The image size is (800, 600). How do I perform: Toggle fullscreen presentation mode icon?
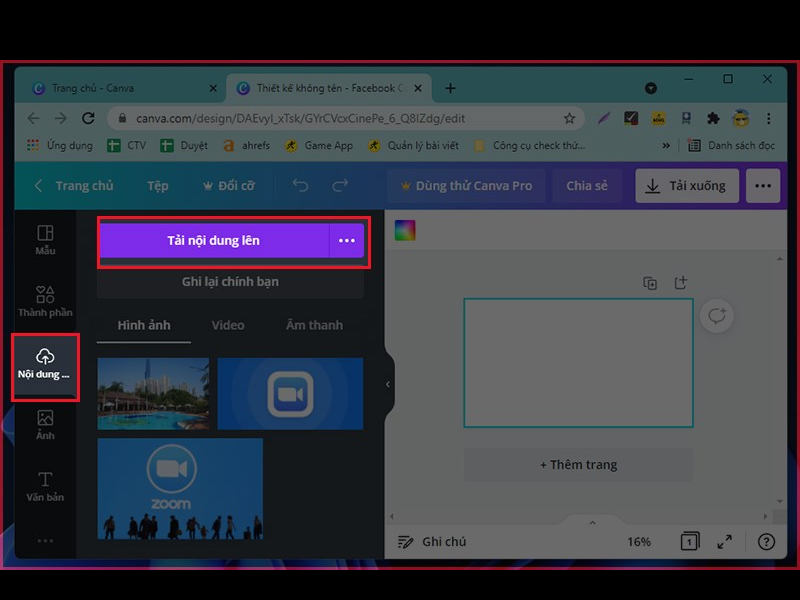click(x=725, y=542)
